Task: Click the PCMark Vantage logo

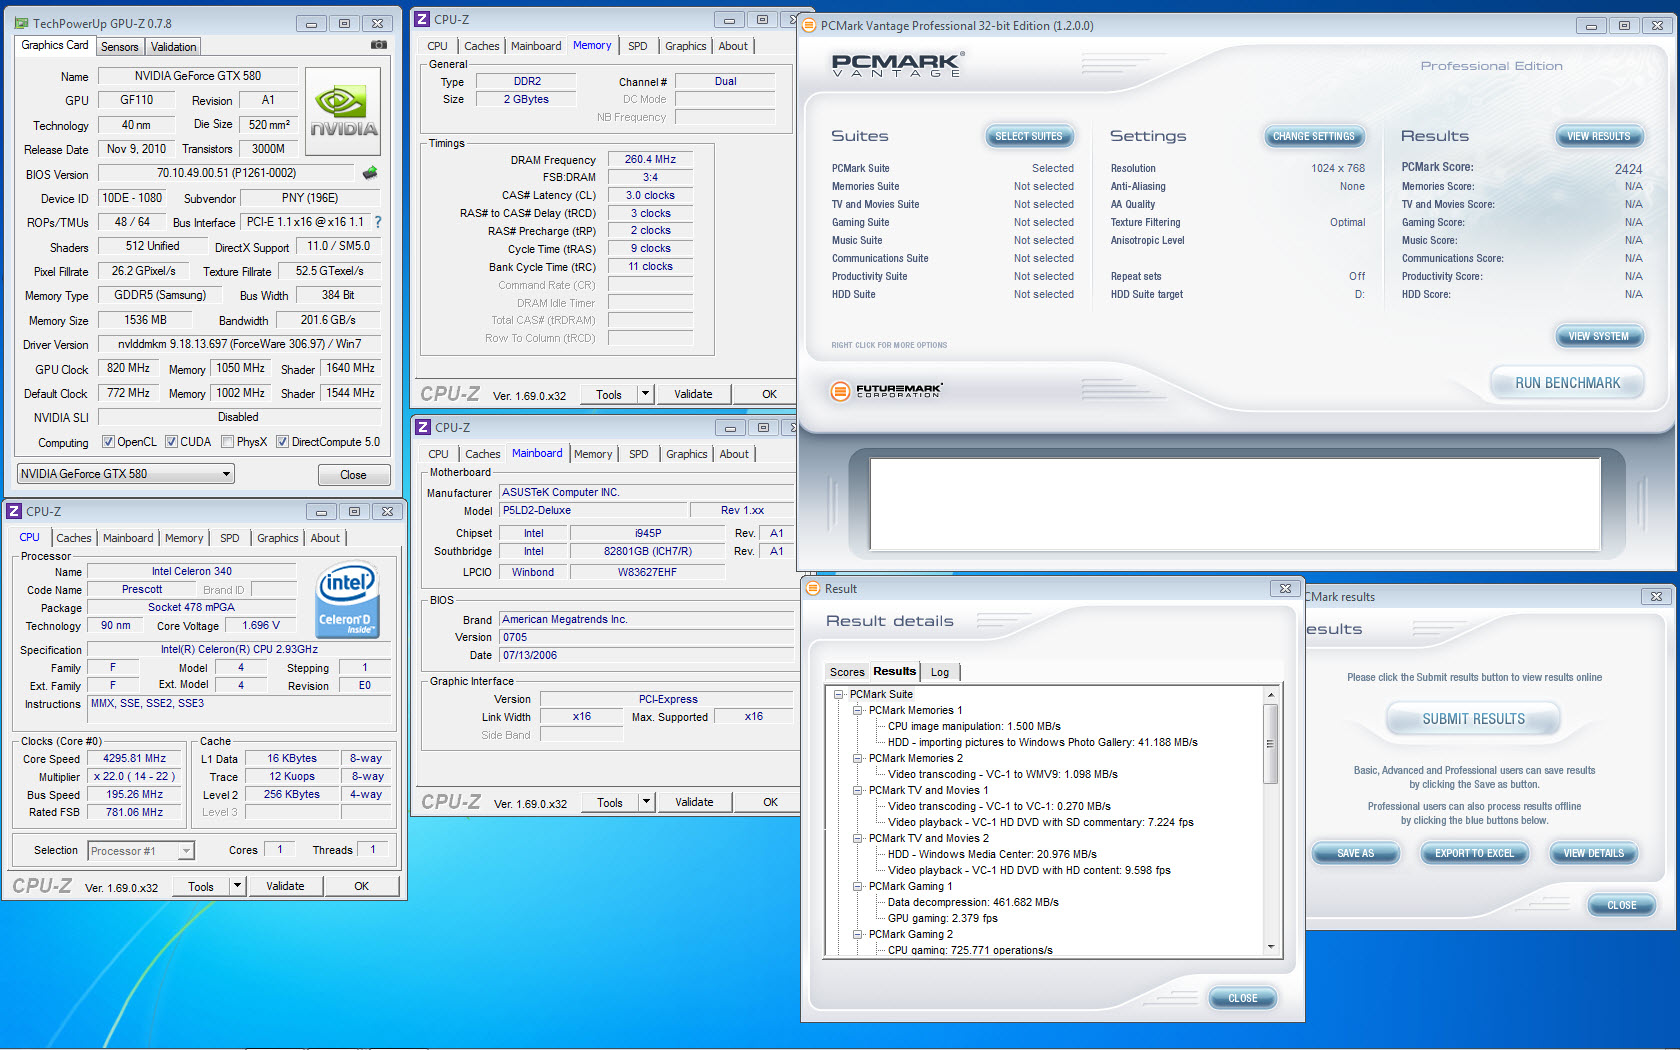Action: [x=897, y=65]
